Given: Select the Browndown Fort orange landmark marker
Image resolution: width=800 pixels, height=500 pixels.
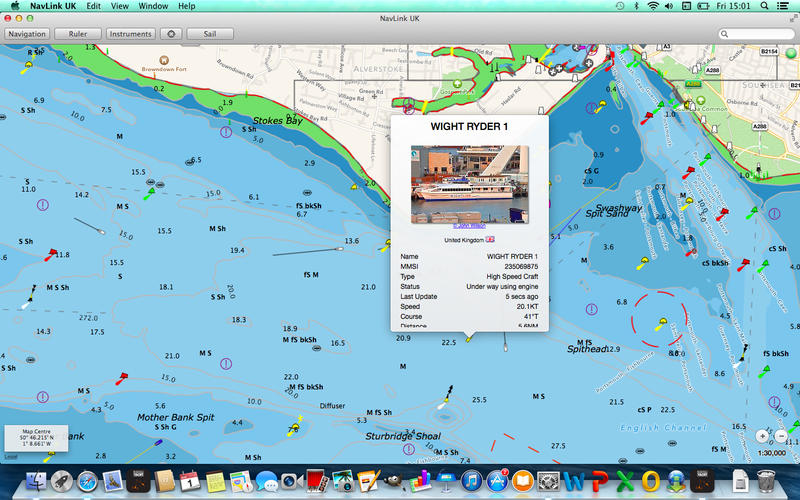Looking at the screenshot, I should pyautogui.click(x=164, y=60).
